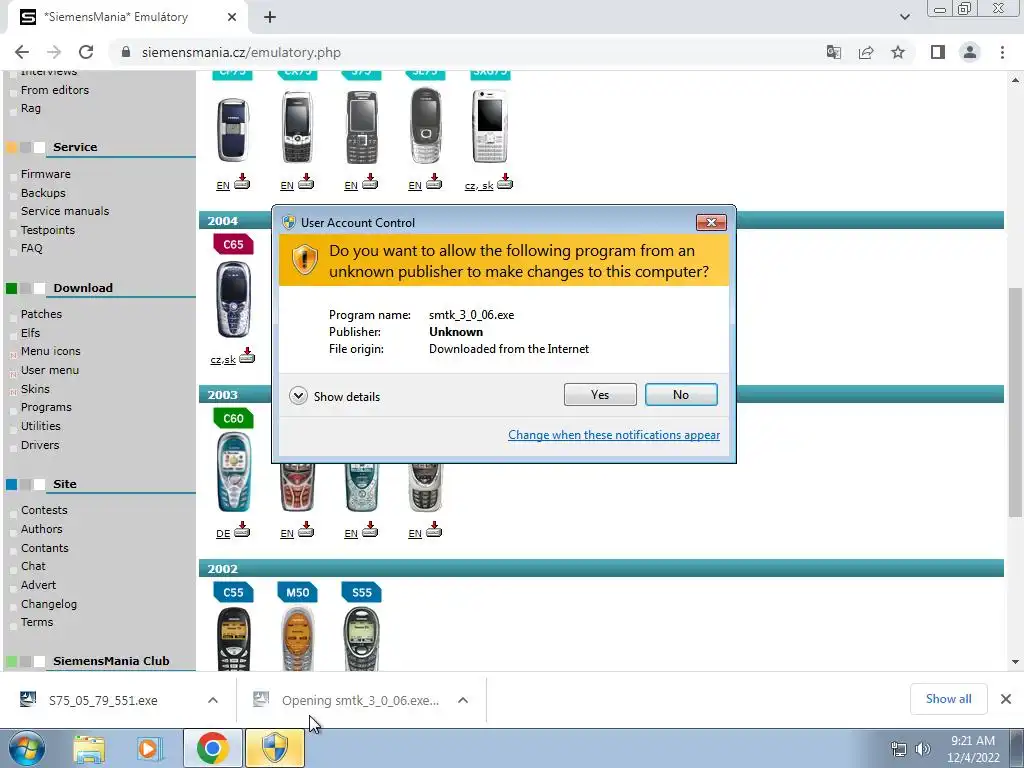
Task: Click volume speaker icon in system tray
Action: coord(922,748)
